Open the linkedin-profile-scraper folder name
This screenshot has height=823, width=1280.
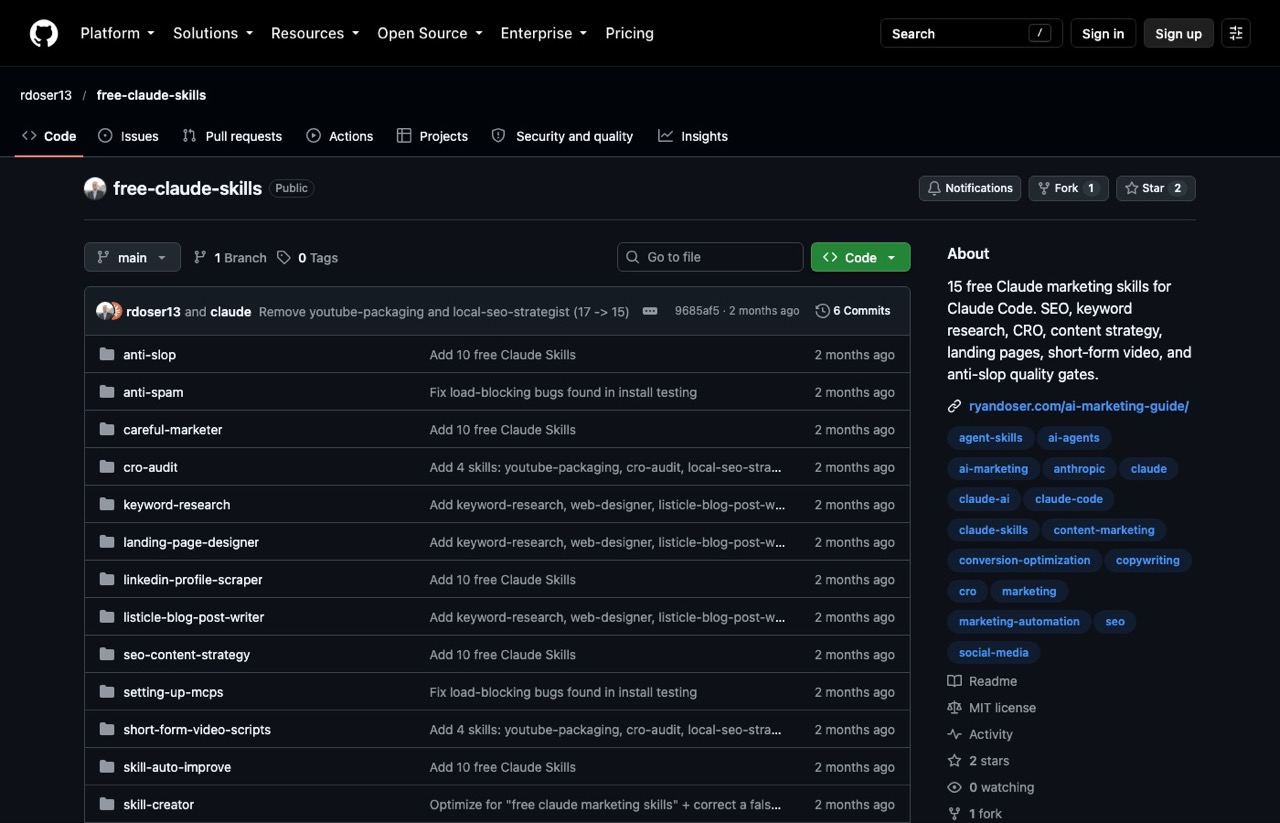pos(193,580)
